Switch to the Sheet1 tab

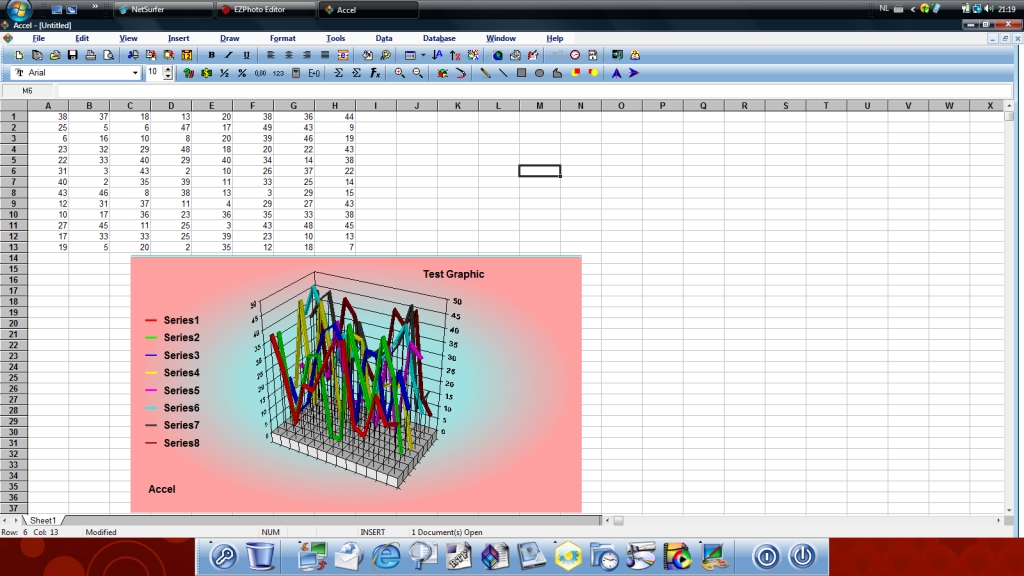42,520
